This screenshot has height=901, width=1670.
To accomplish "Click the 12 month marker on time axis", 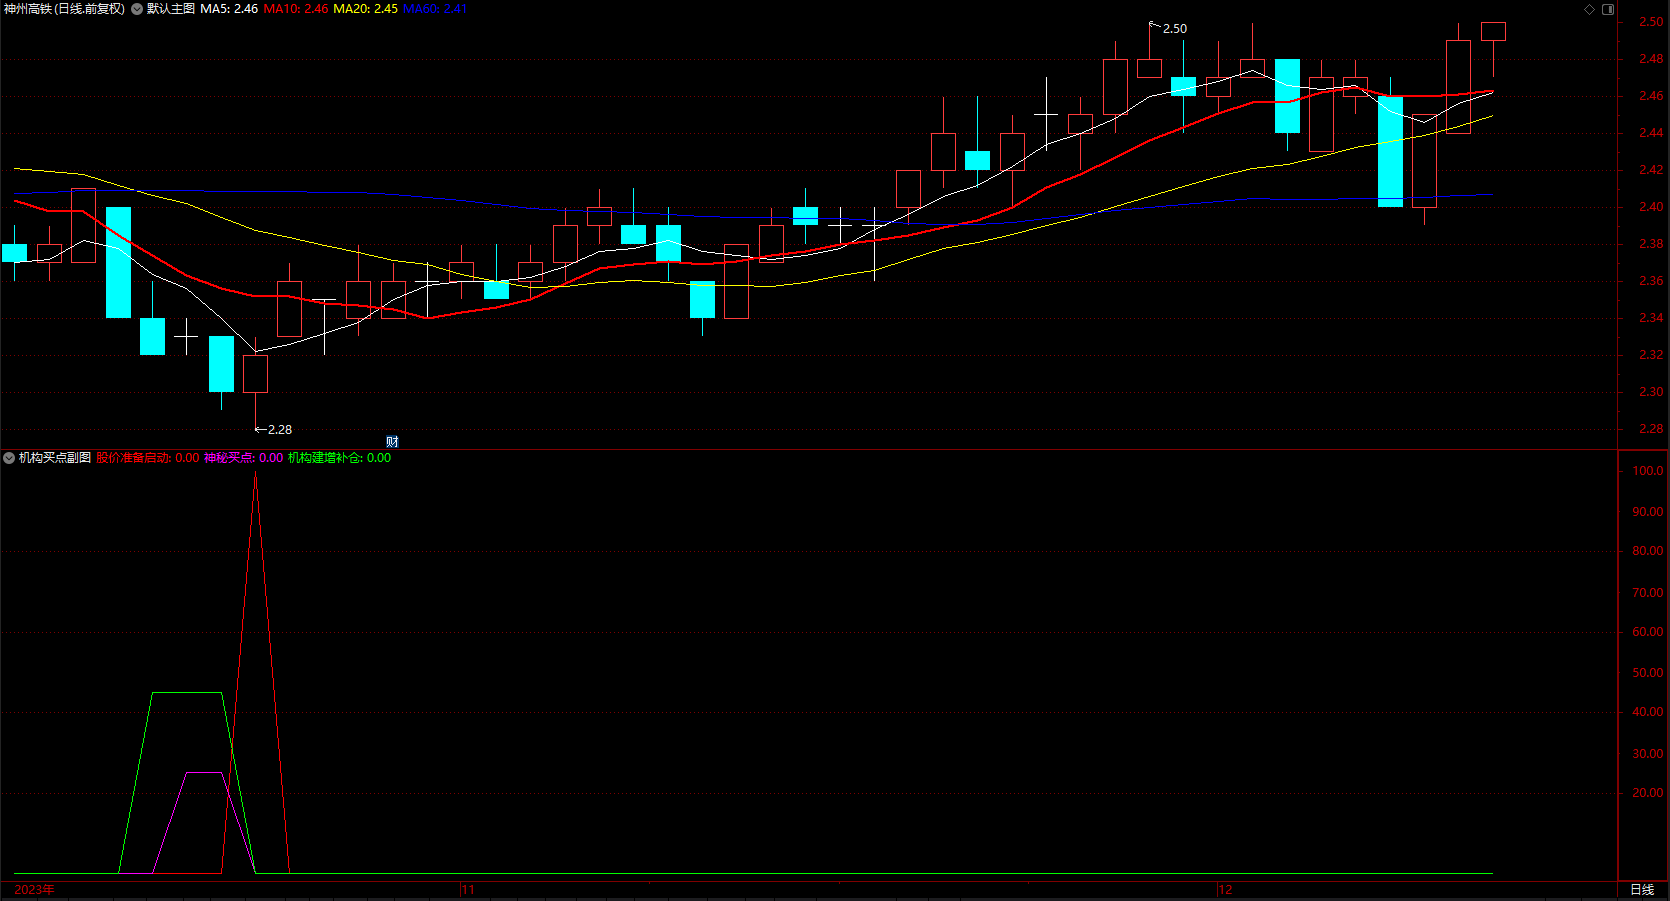I will 1226,889.
